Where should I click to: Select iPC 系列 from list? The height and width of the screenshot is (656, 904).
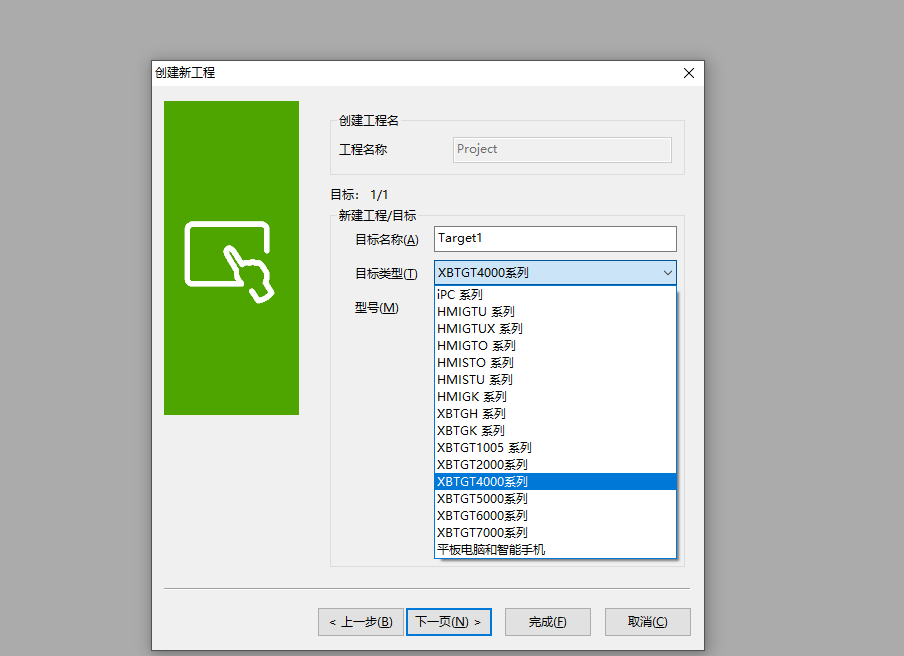555,295
